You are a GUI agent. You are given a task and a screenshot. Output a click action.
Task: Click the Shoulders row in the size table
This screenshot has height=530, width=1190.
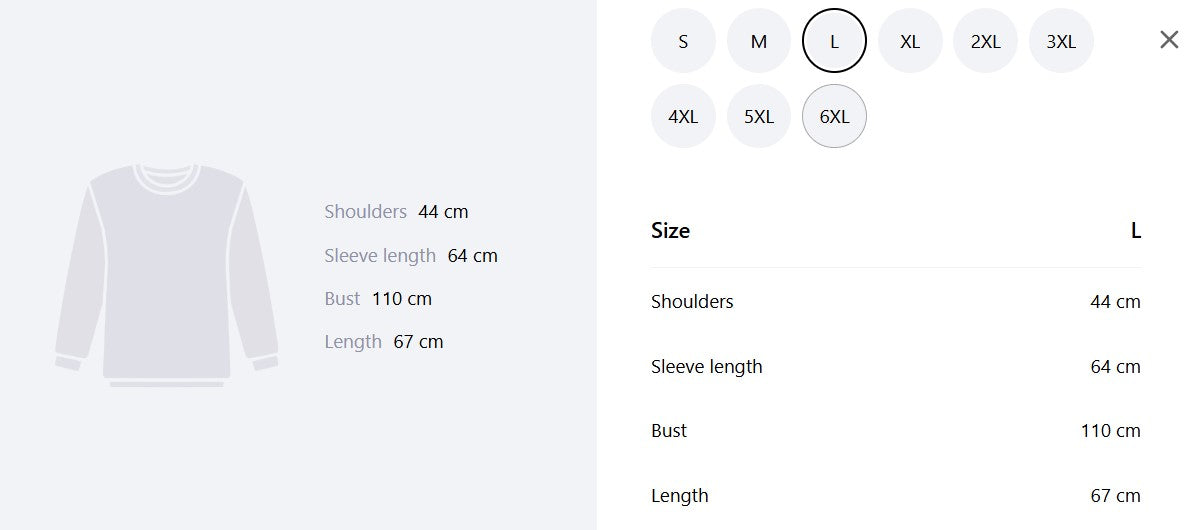pyautogui.click(x=896, y=301)
